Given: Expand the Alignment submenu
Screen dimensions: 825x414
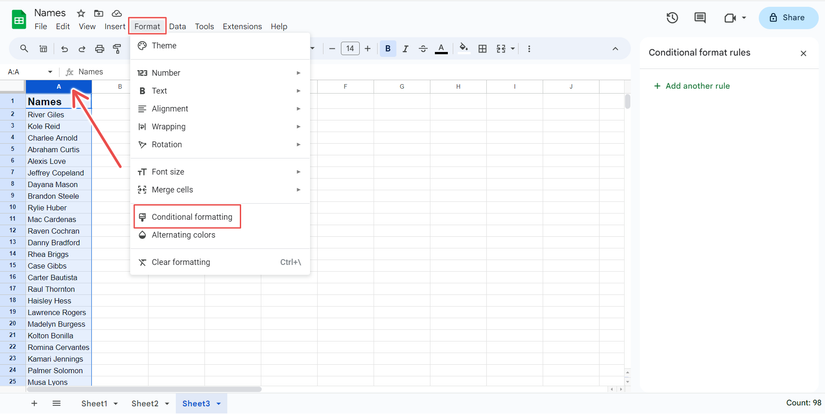Looking at the screenshot, I should (x=220, y=109).
